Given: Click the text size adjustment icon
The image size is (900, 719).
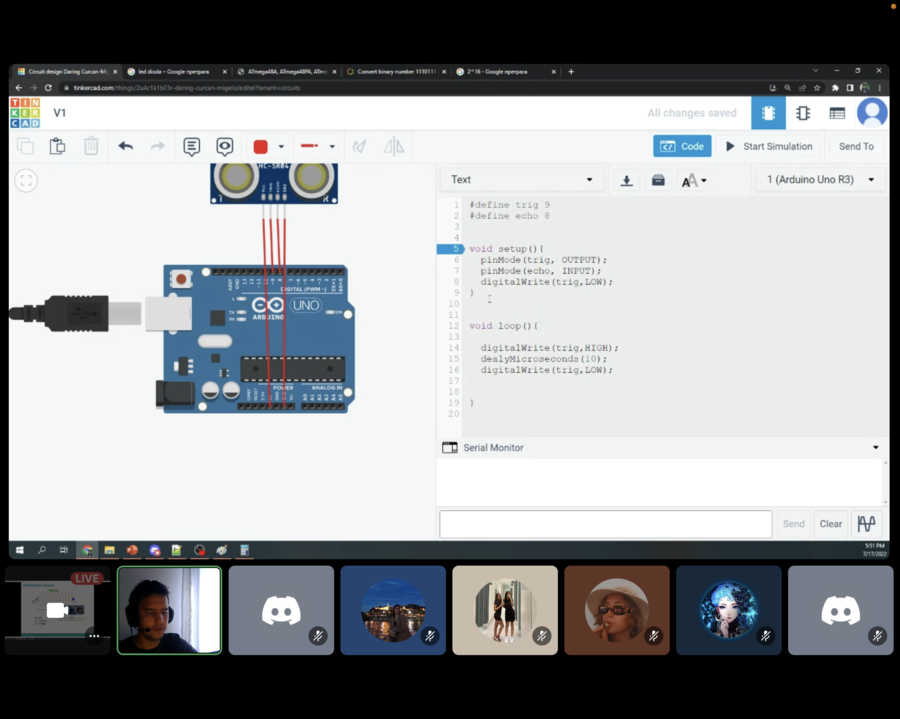Looking at the screenshot, I should coord(693,180).
